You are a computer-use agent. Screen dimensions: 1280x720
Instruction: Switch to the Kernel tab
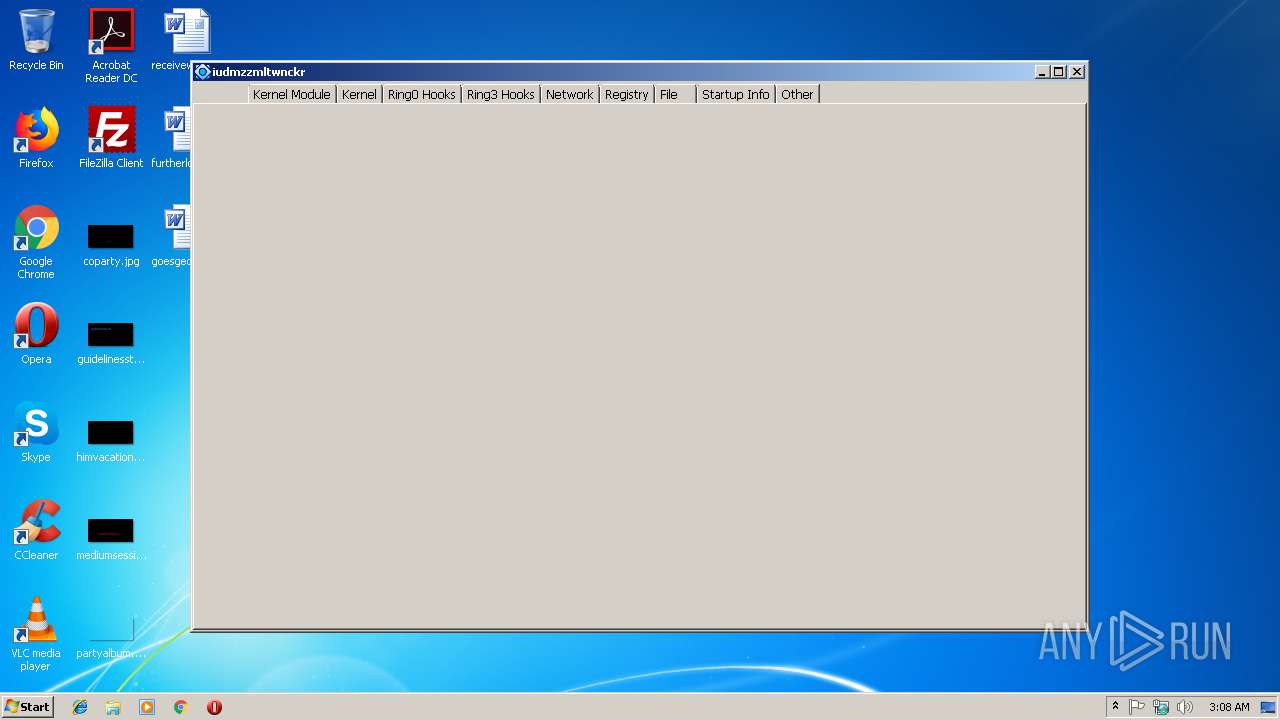359,94
